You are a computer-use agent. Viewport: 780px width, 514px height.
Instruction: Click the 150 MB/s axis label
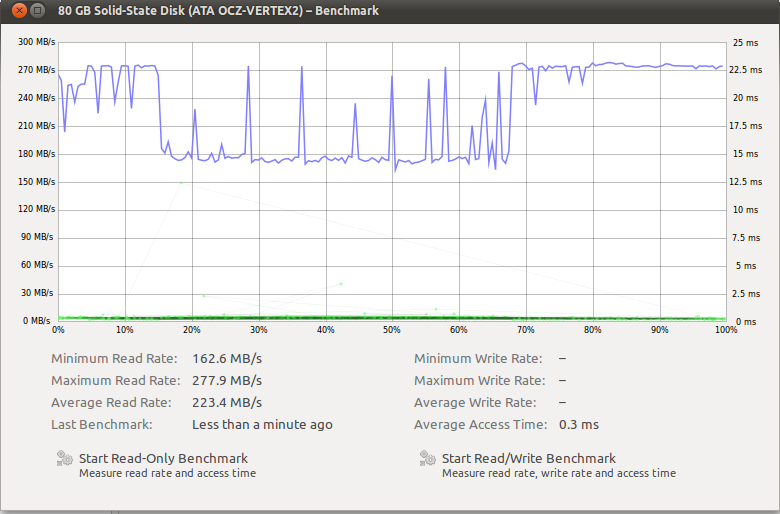[x=36, y=182]
